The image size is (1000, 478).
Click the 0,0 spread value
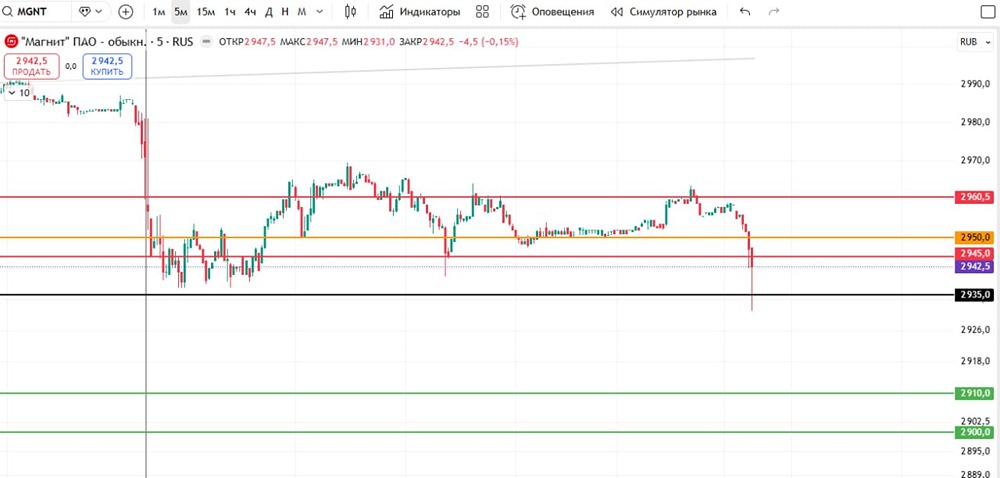71,66
